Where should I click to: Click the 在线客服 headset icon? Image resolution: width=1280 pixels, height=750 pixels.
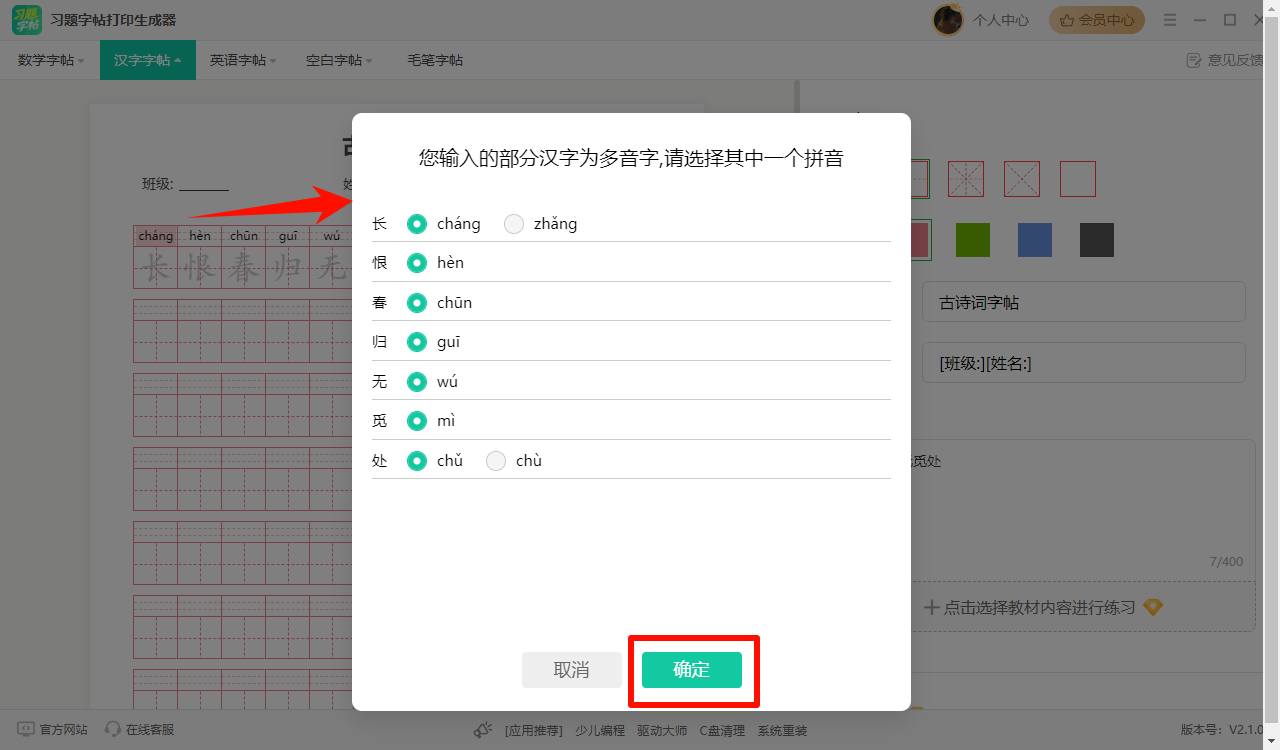pyautogui.click(x=113, y=730)
